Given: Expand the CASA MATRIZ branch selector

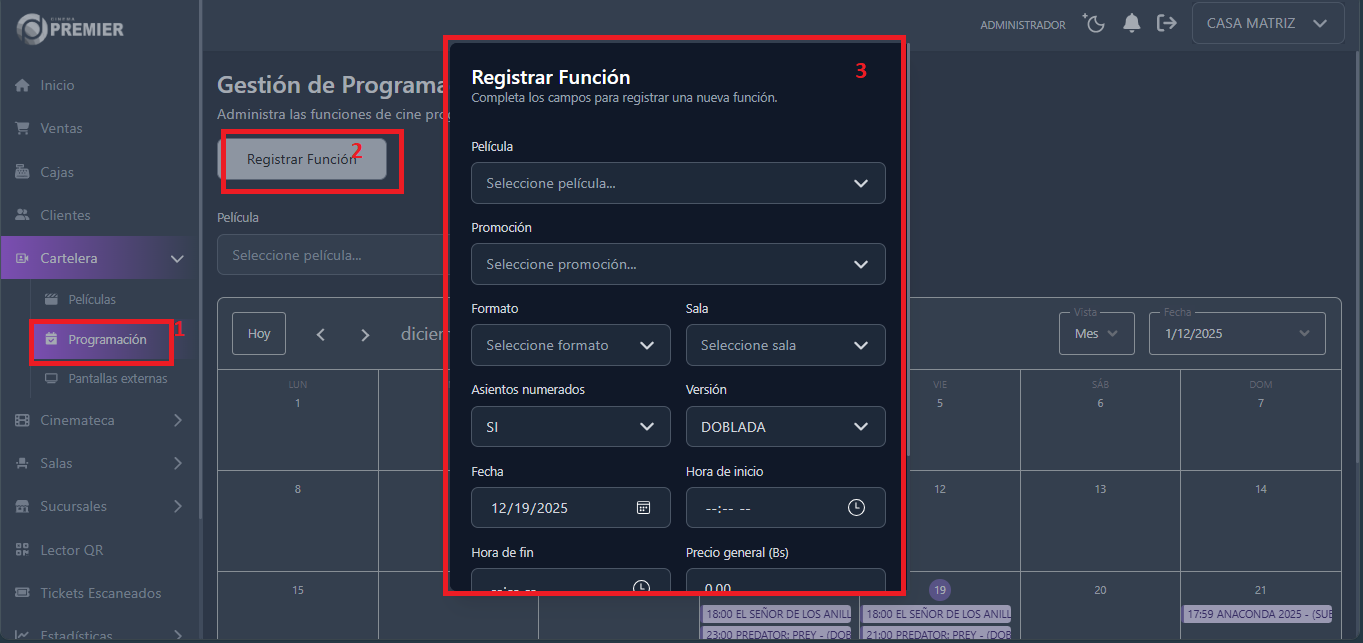Looking at the screenshot, I should pyautogui.click(x=1267, y=23).
